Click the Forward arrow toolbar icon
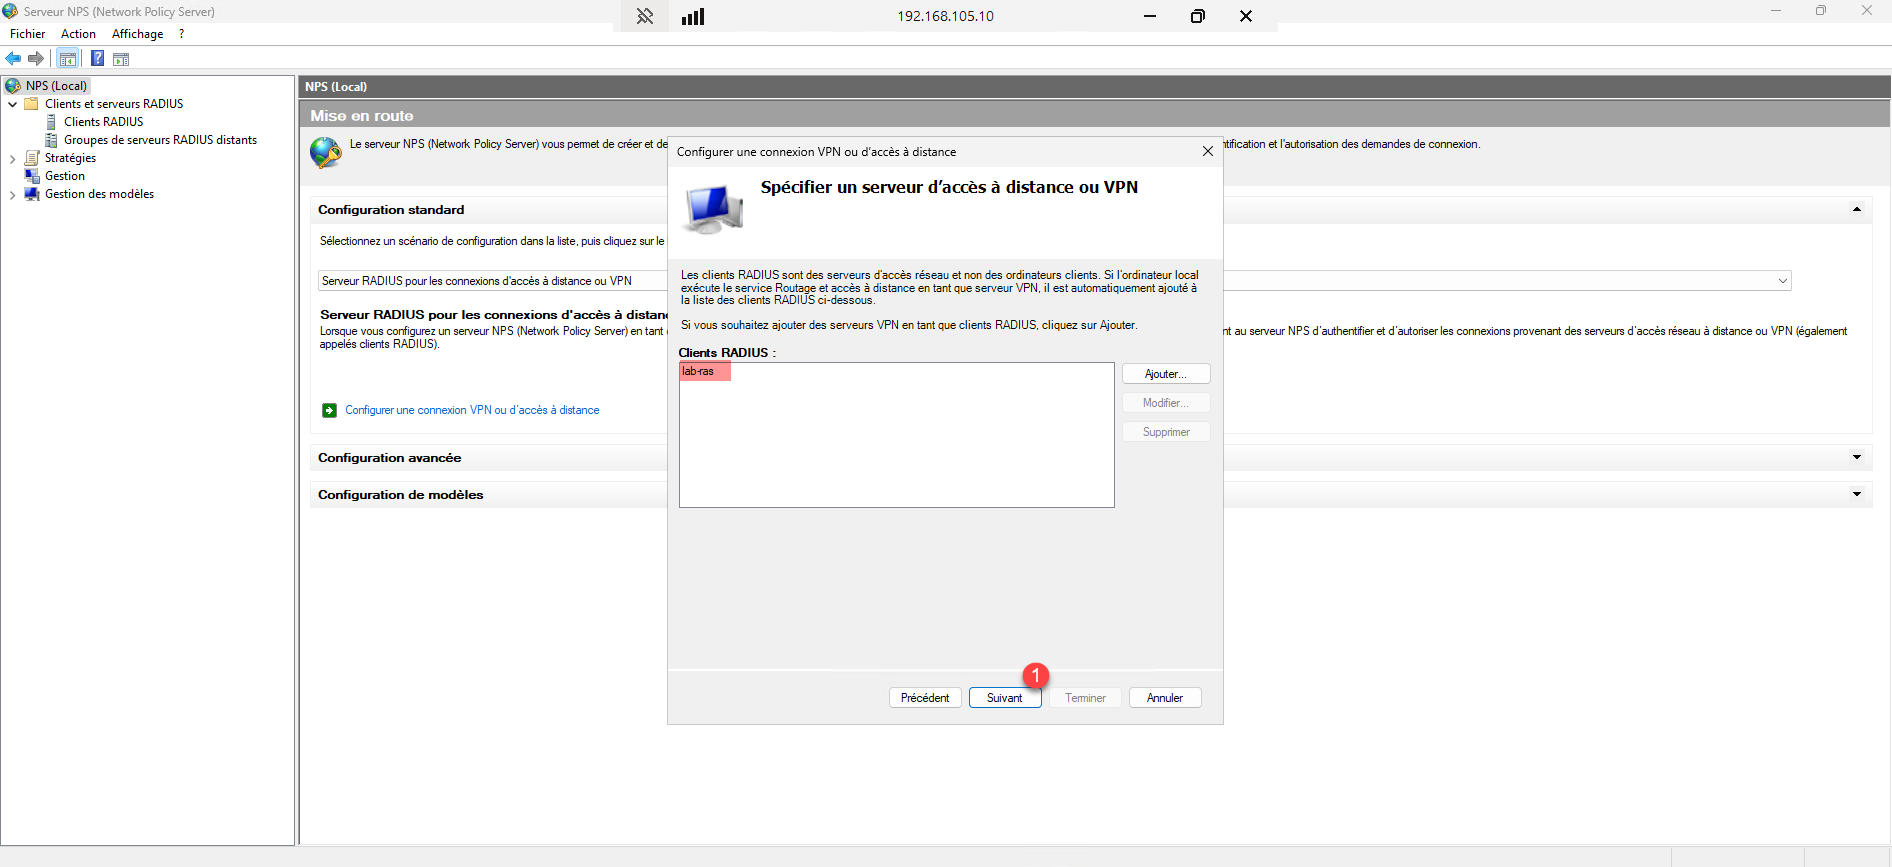Viewport: 1892px width, 867px height. [36, 59]
